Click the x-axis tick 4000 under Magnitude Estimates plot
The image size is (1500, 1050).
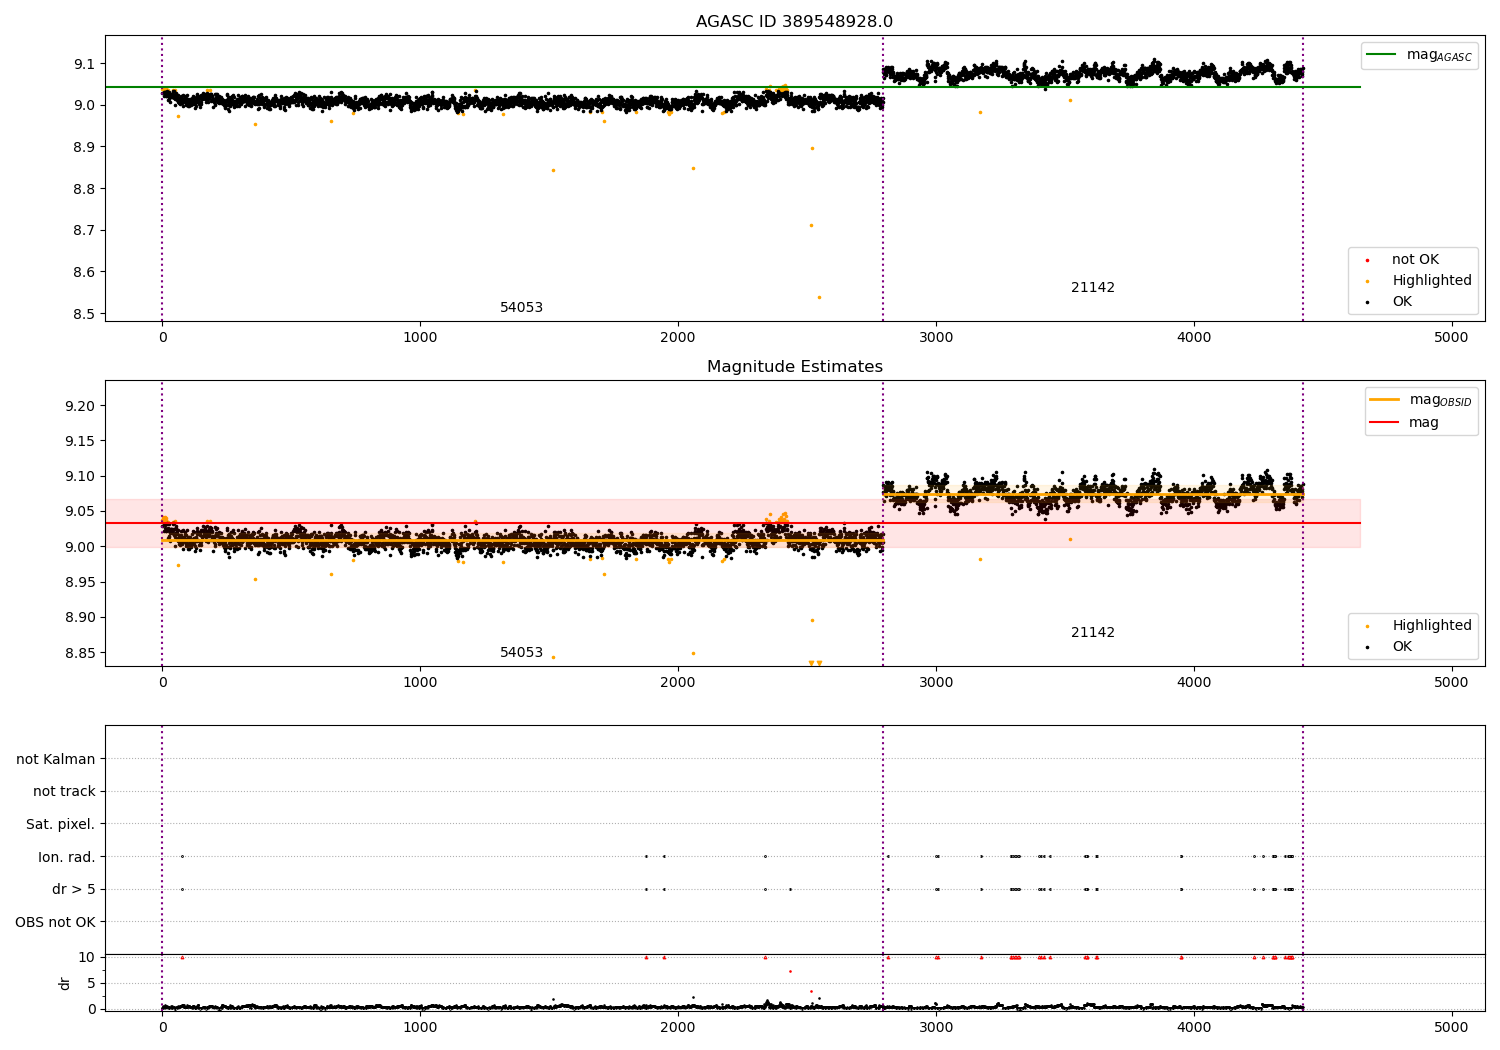pos(1194,683)
